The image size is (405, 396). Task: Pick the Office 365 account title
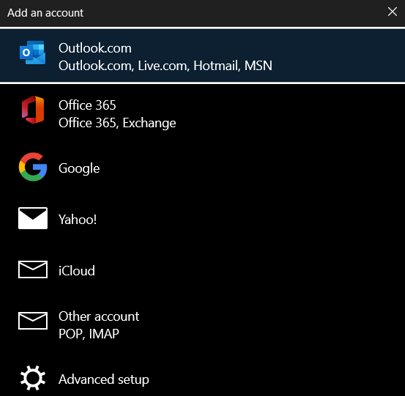click(x=87, y=105)
